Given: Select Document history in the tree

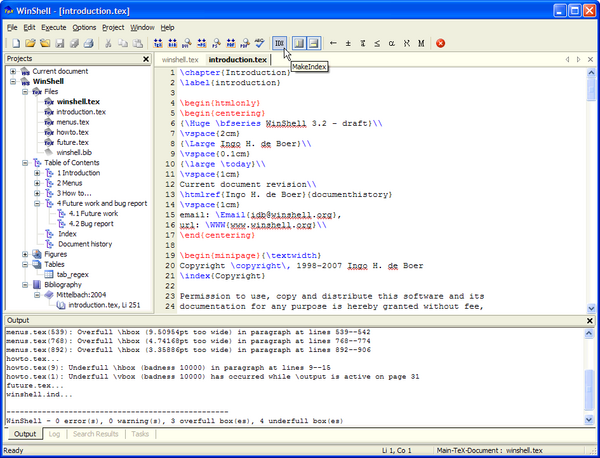Looking at the screenshot, I should click(x=85, y=244).
